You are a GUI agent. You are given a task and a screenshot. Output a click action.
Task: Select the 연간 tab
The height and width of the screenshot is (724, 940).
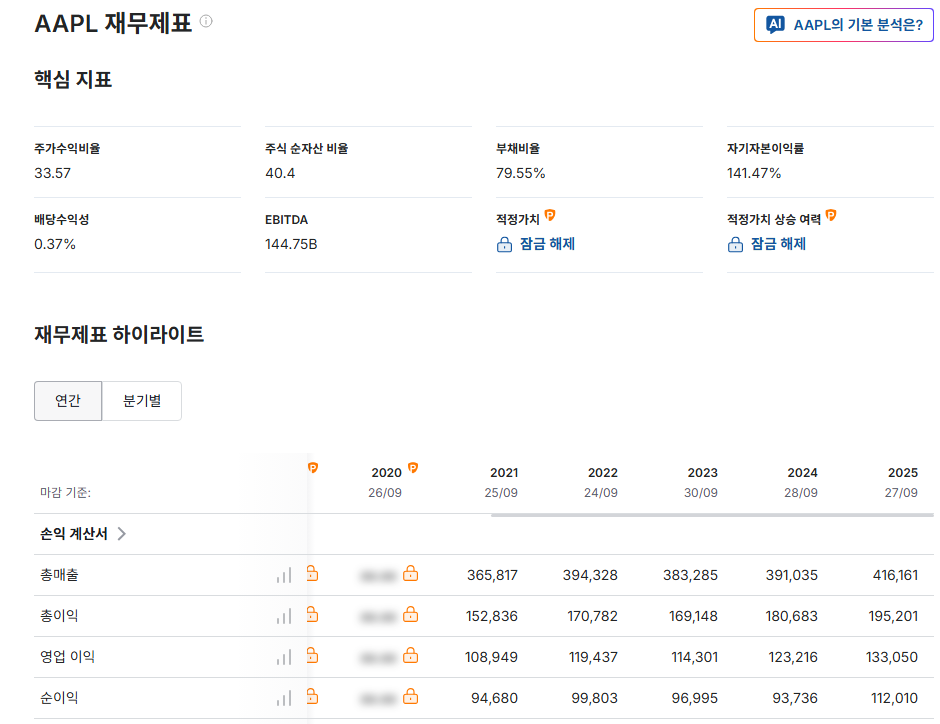click(x=68, y=400)
